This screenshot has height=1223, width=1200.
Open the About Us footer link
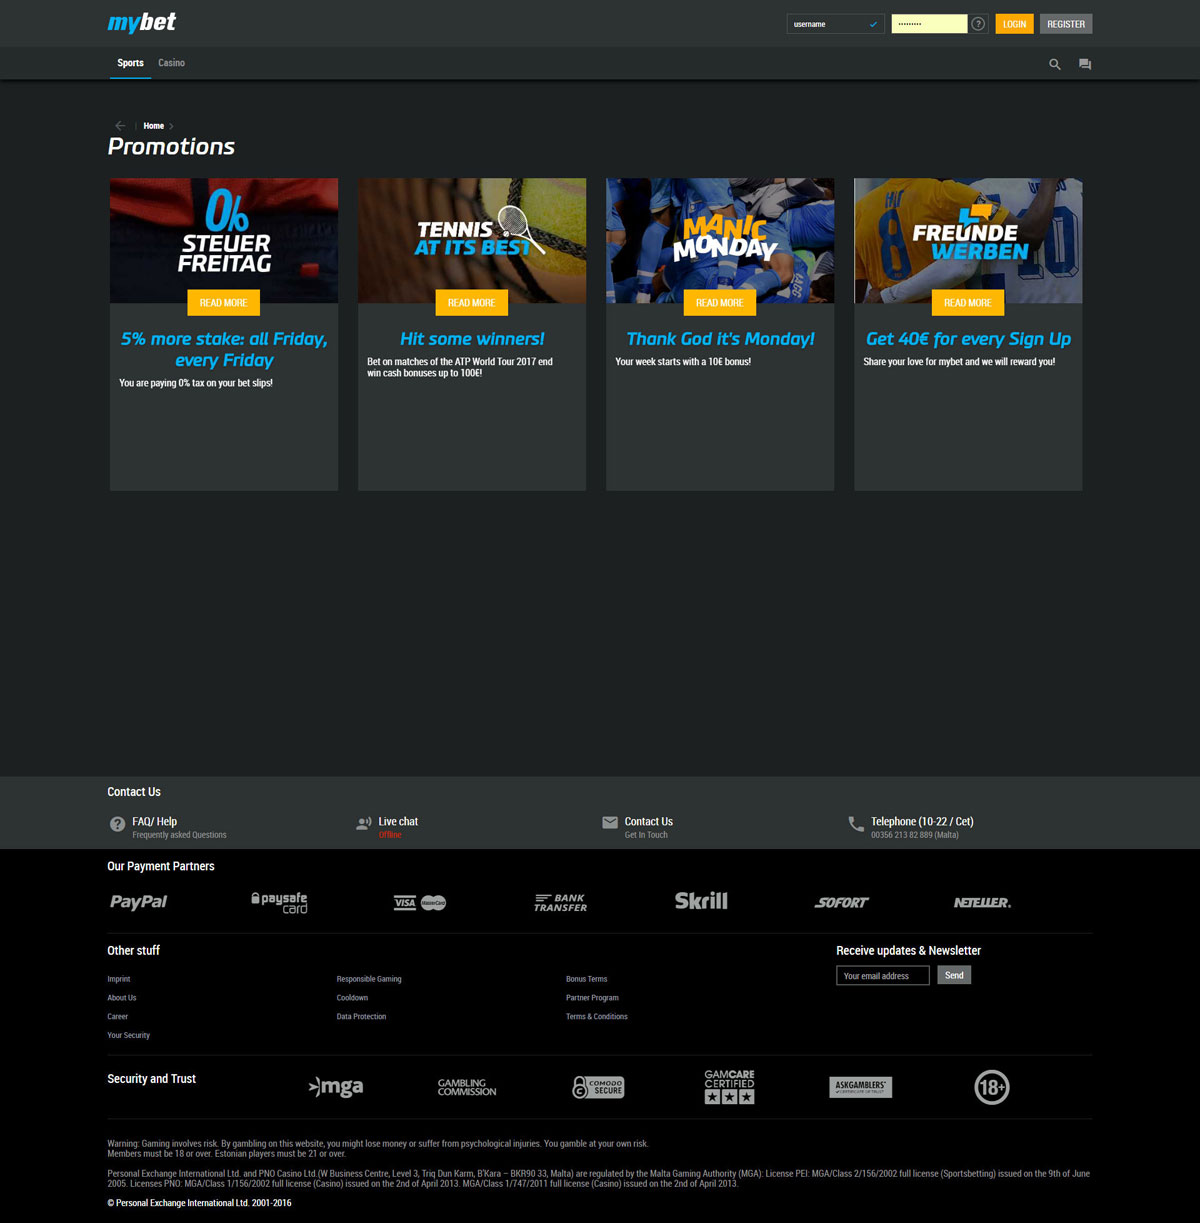[x=122, y=998]
